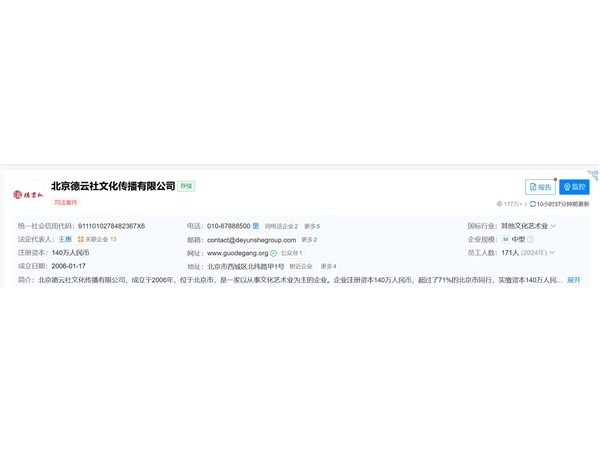Open 关联企业 13 related companies tag
Screen dimensions: 600x450
pyautogui.click(x=97, y=239)
